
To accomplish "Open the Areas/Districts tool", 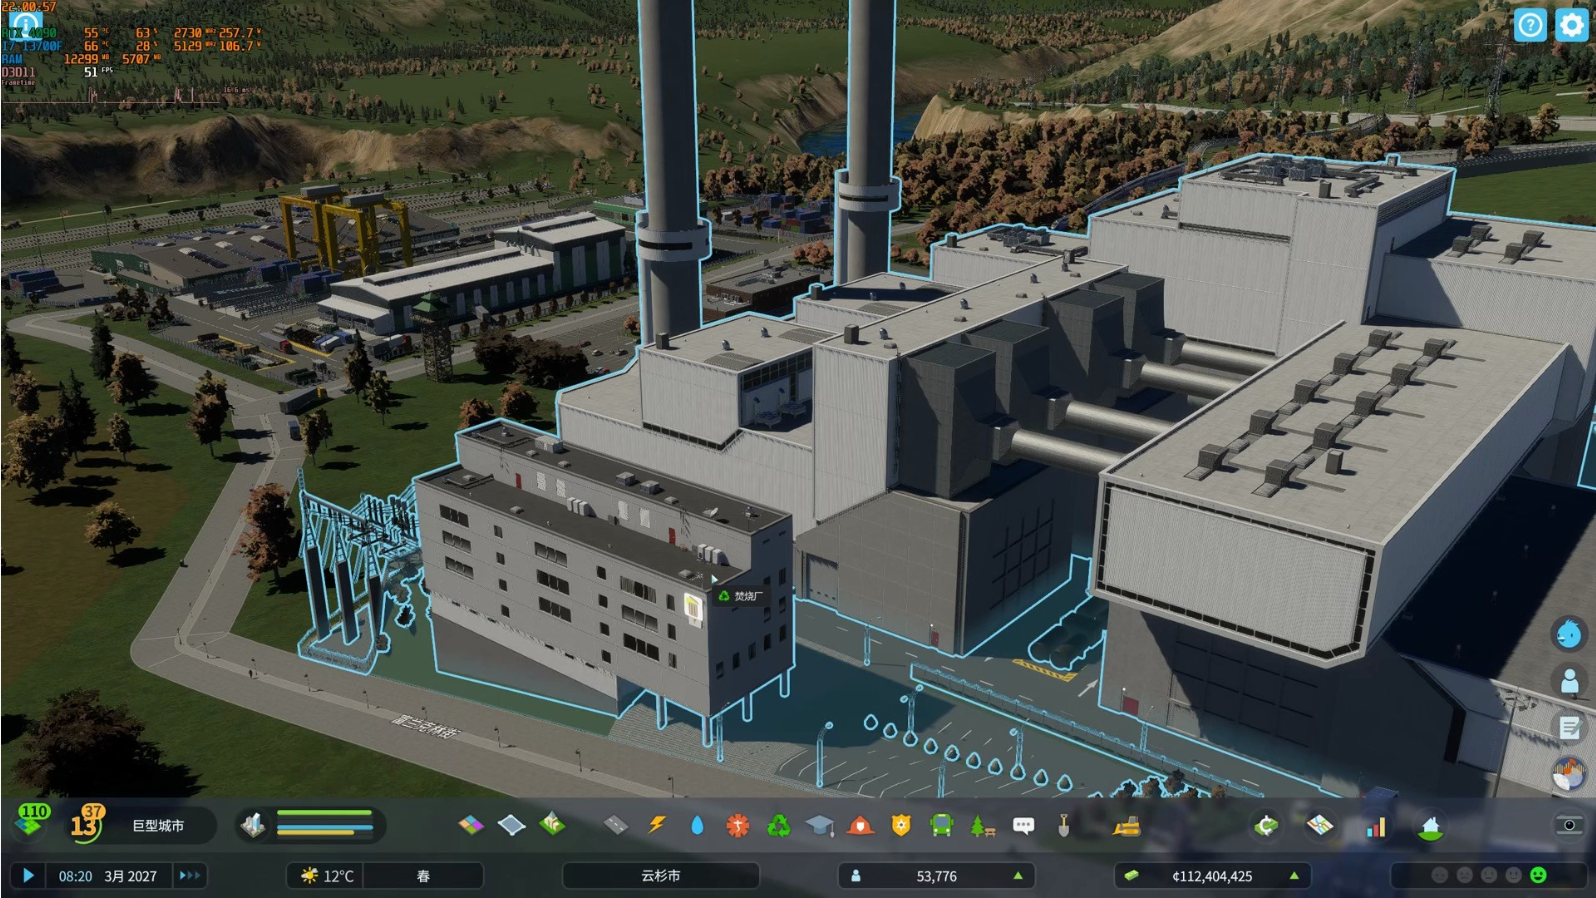I will pyautogui.click(x=511, y=825).
